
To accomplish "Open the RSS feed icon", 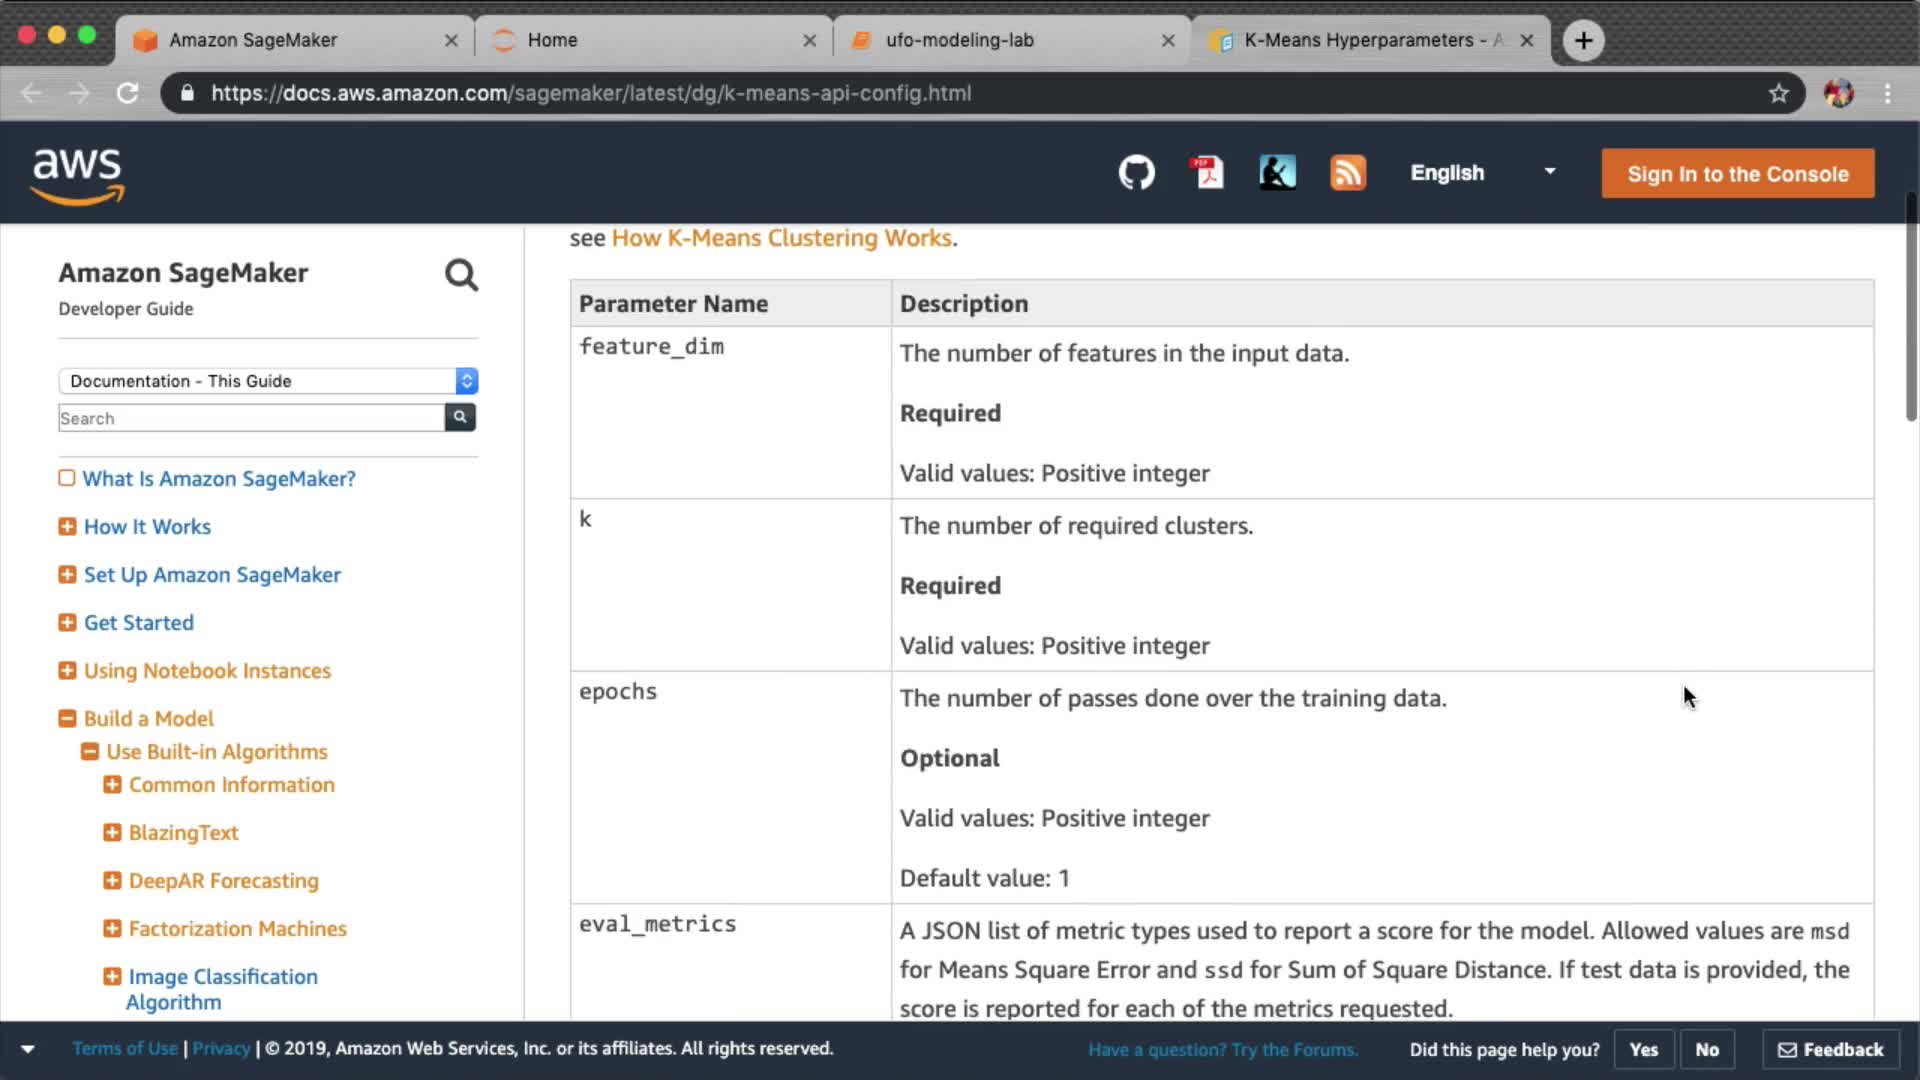I will click(1347, 173).
